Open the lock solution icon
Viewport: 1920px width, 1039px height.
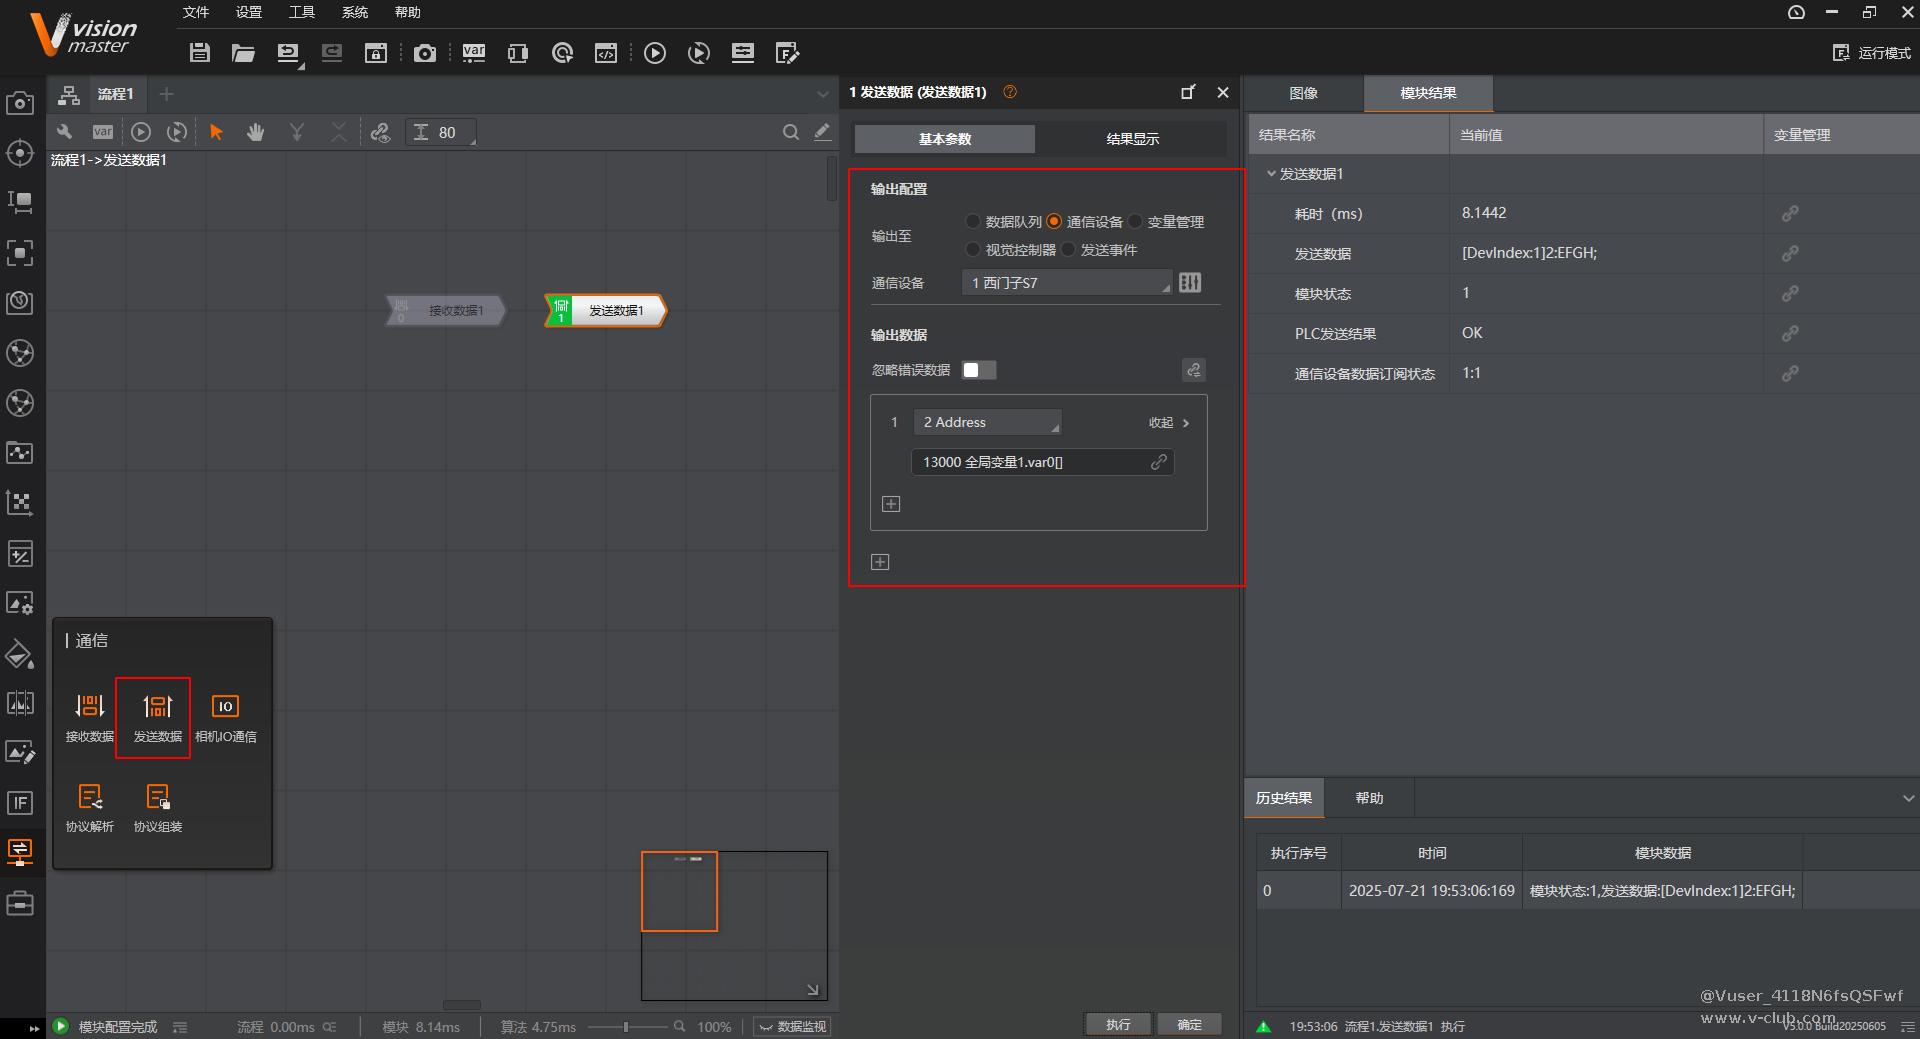[x=376, y=53]
